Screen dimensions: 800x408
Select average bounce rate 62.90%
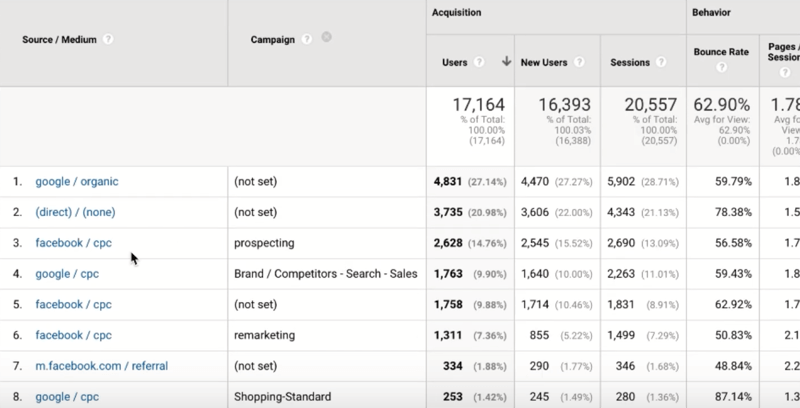tap(721, 105)
